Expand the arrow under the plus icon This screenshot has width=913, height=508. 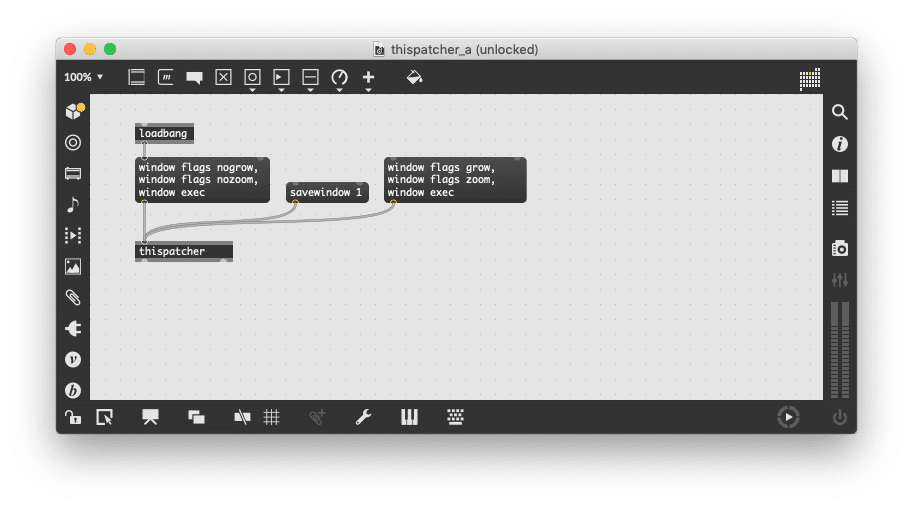click(368, 90)
